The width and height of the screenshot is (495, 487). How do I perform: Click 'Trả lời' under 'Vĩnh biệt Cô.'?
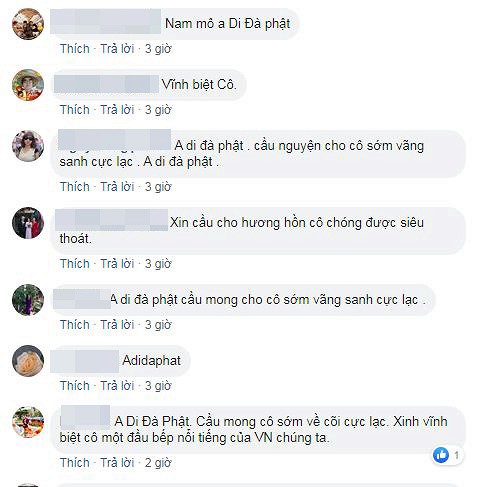117,110
